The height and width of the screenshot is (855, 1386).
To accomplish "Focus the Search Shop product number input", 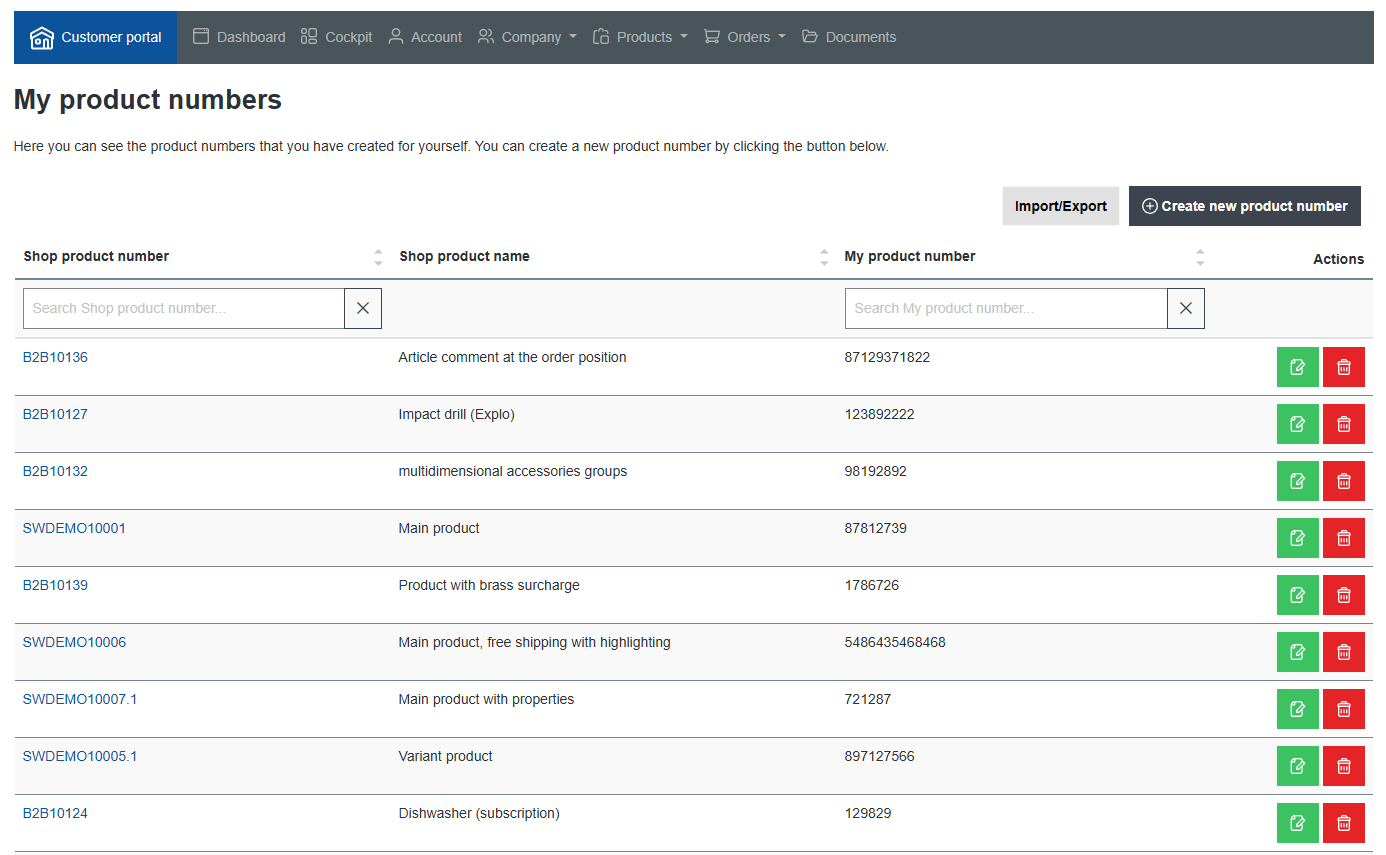I will point(184,309).
